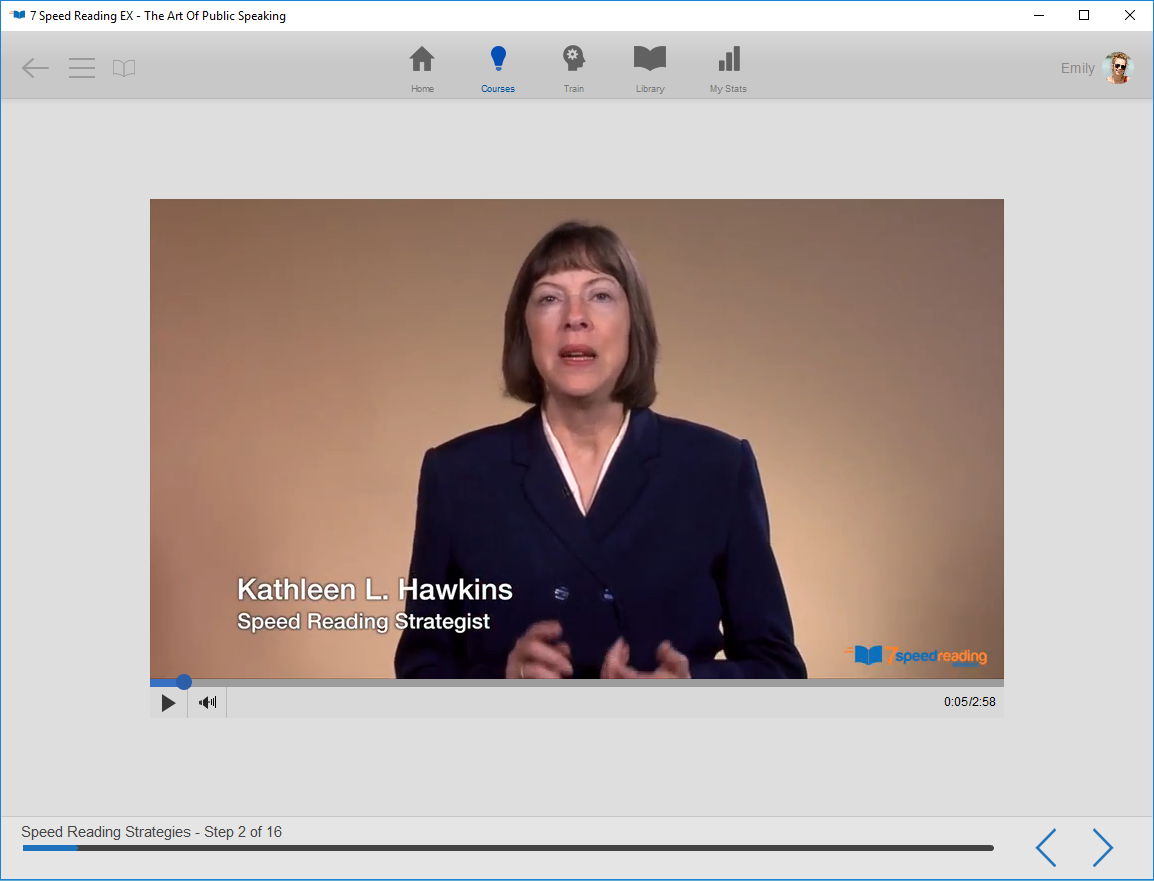The width and height of the screenshot is (1154, 881).
Task: Advance to the next step with the right chevron
Action: (x=1102, y=847)
